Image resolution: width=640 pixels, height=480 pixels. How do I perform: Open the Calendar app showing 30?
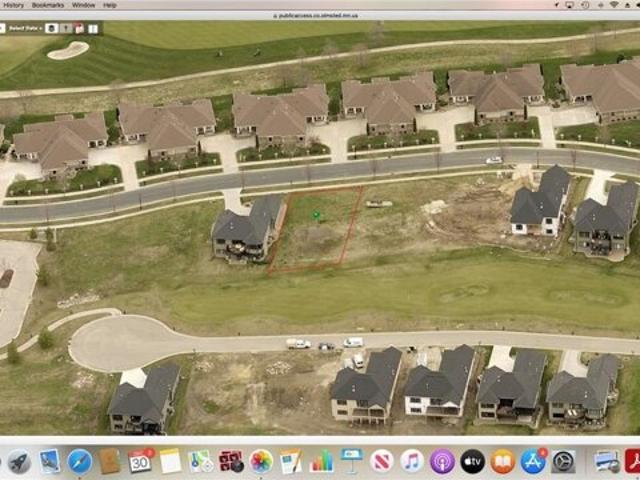(140, 461)
